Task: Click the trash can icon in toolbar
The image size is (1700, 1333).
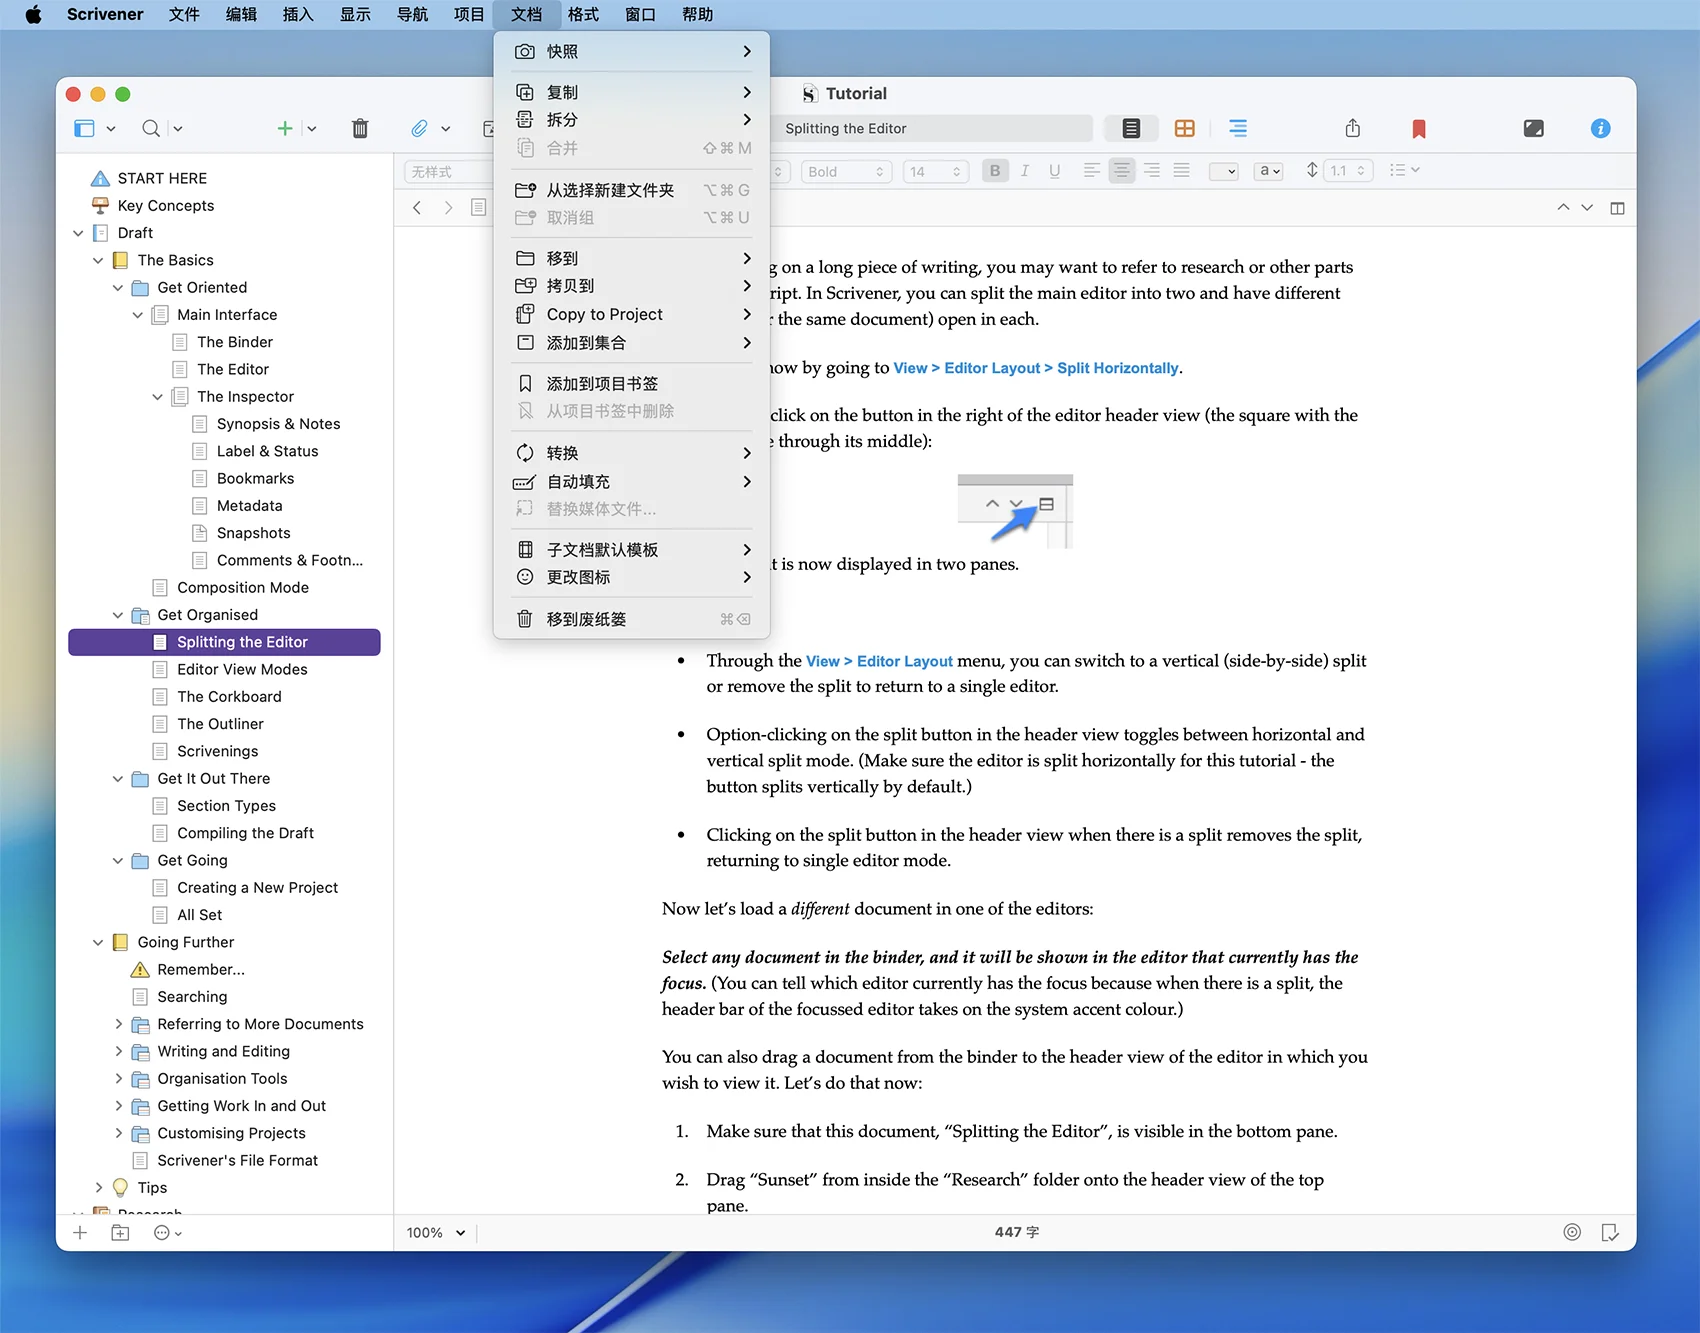Action: tap(360, 128)
